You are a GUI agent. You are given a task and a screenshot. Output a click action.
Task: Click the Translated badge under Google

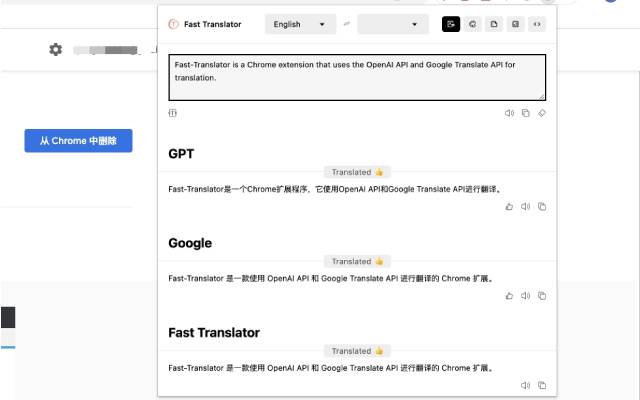pyautogui.click(x=357, y=261)
